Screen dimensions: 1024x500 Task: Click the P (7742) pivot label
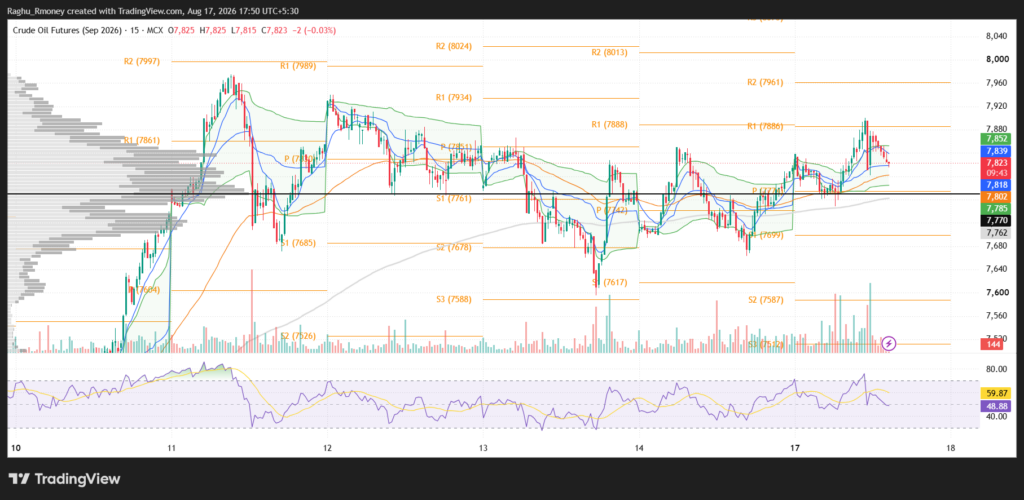tap(612, 210)
